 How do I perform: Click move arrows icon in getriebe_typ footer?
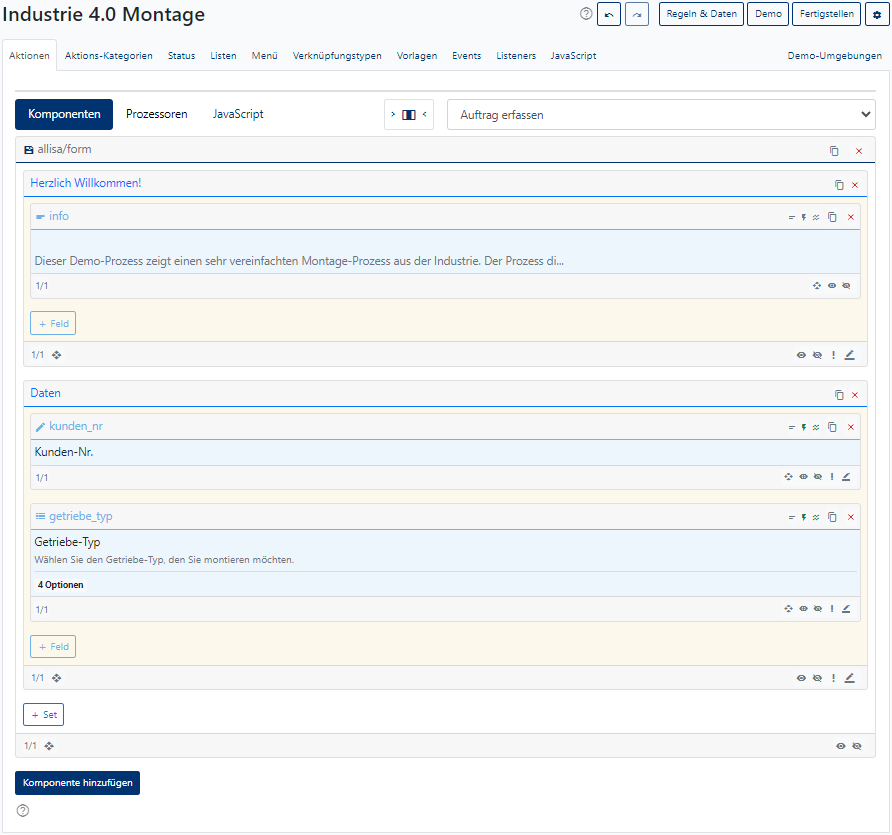788,609
